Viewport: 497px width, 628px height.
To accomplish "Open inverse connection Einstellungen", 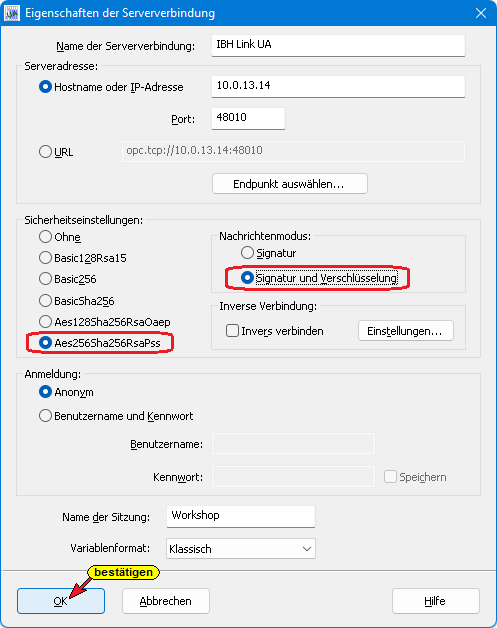I will (x=406, y=331).
